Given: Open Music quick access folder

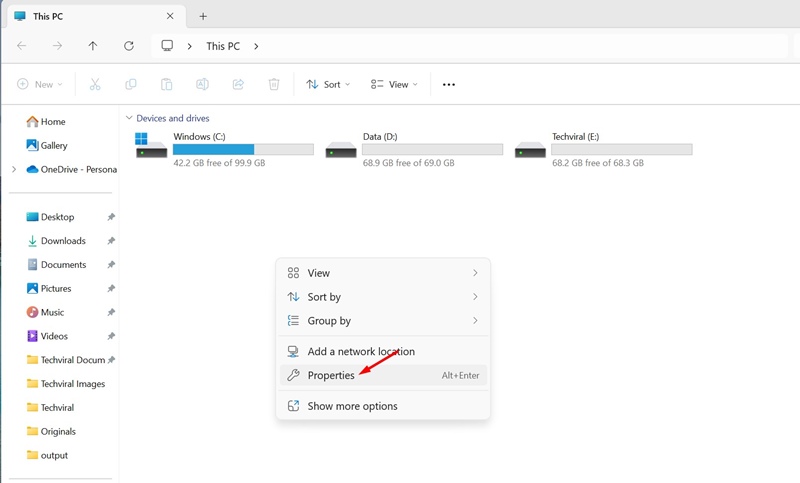Looking at the screenshot, I should pyautogui.click(x=45, y=312).
